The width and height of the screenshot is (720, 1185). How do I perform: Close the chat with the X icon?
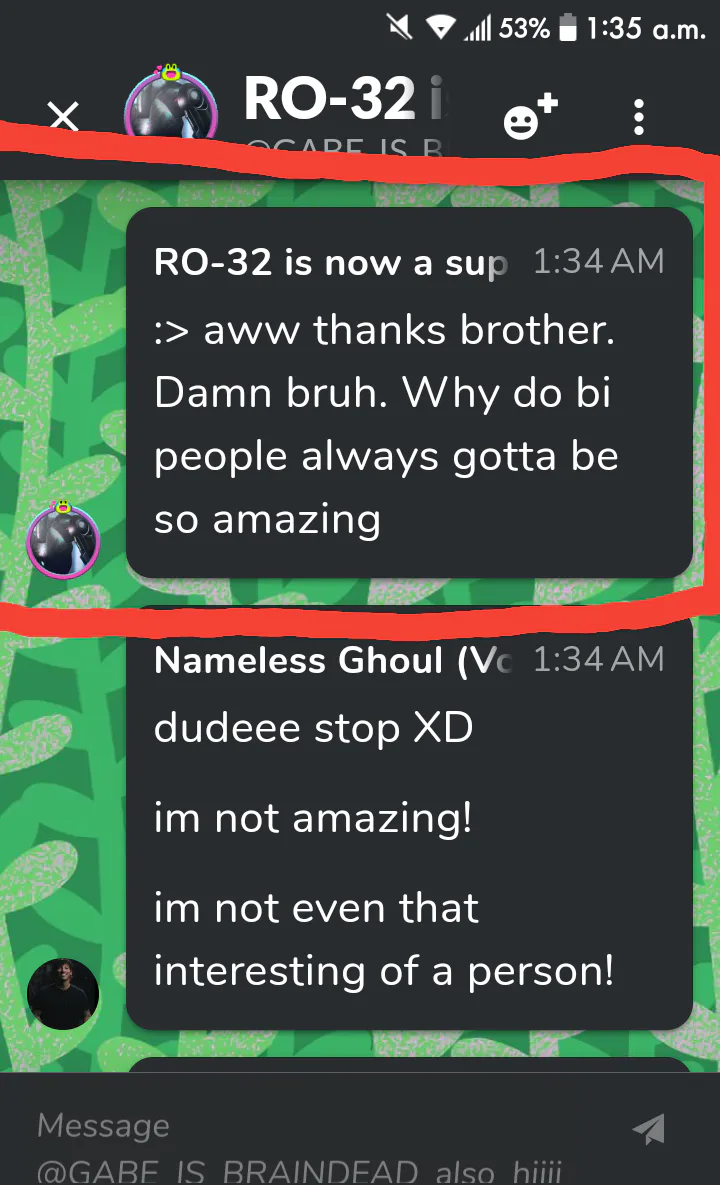[x=63, y=116]
